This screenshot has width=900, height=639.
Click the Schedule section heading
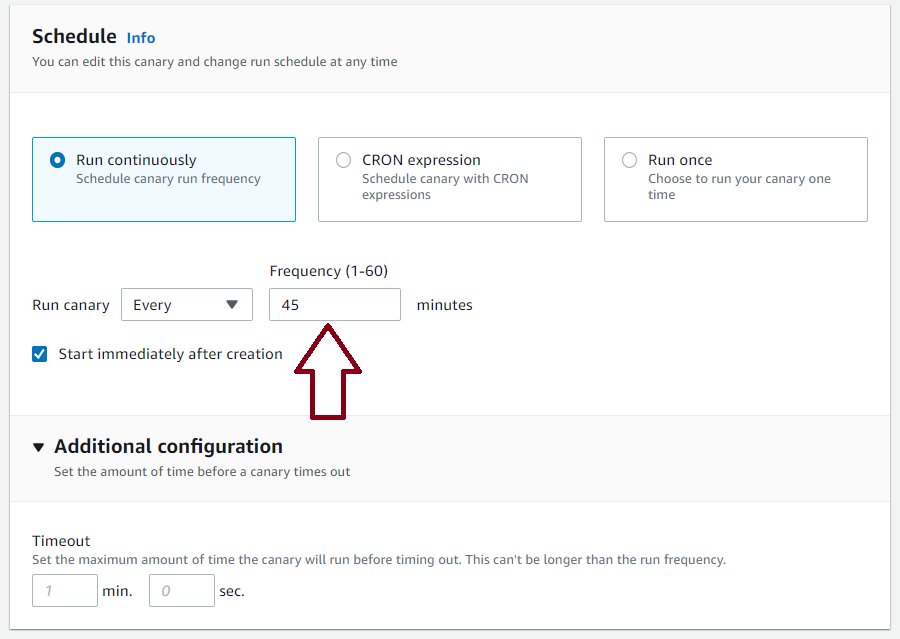pos(74,36)
